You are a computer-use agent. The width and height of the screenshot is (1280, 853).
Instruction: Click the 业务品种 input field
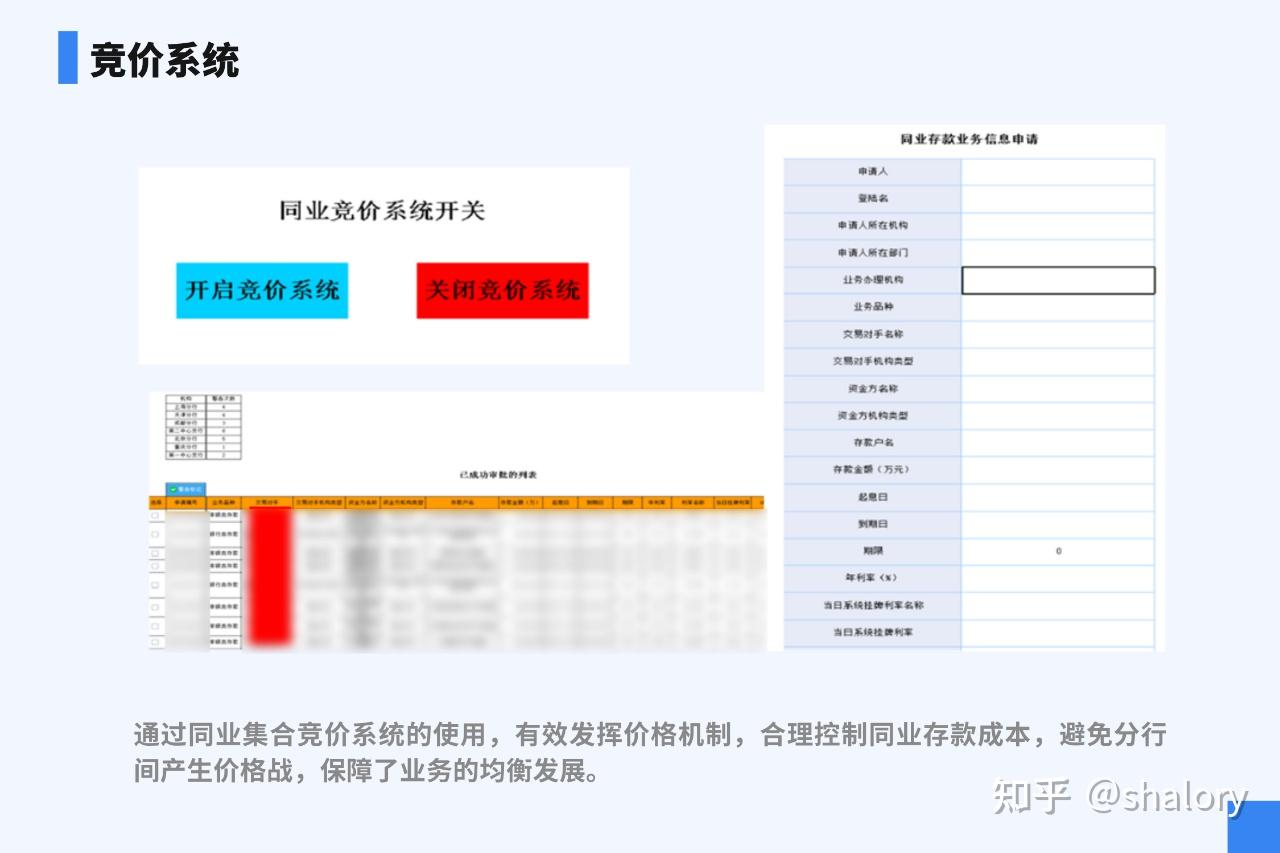pyautogui.click(x=1058, y=307)
